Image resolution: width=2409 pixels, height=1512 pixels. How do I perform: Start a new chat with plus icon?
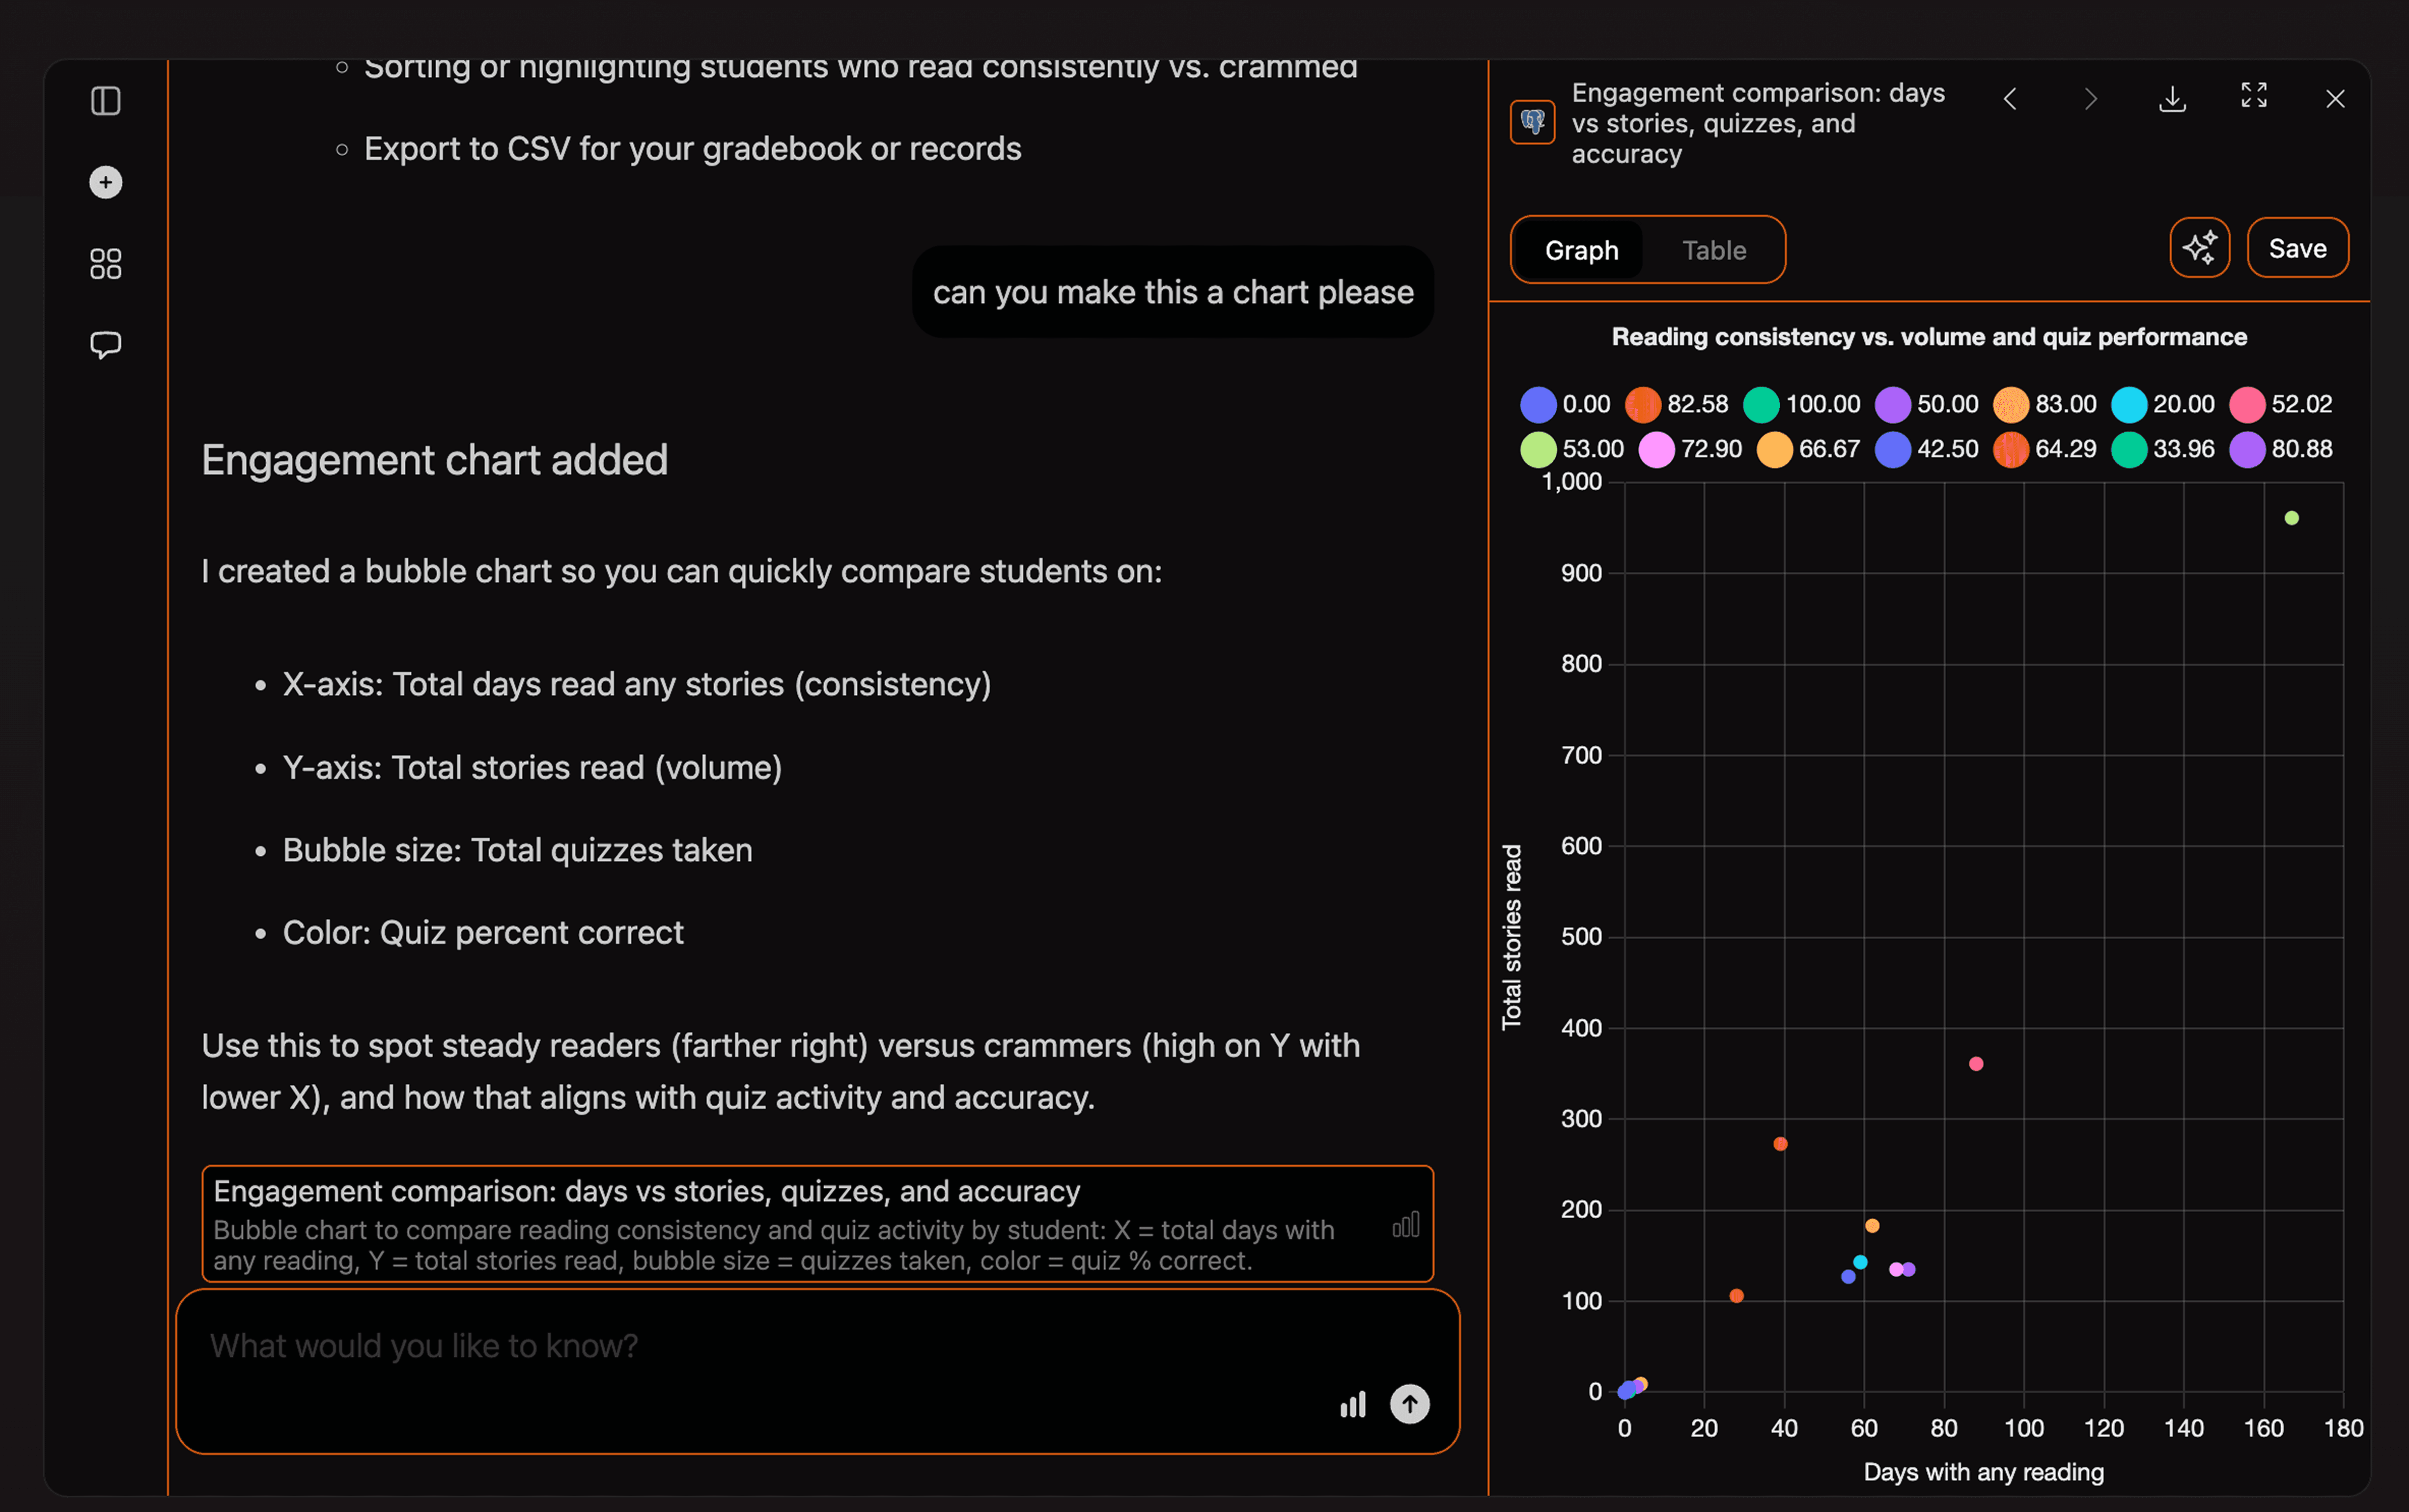coord(105,182)
